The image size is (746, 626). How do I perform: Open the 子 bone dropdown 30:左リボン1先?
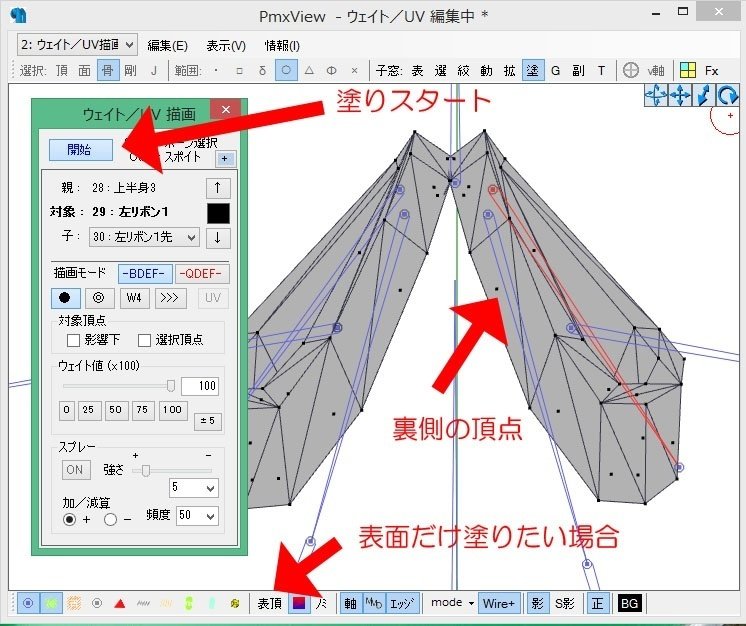click(144, 236)
